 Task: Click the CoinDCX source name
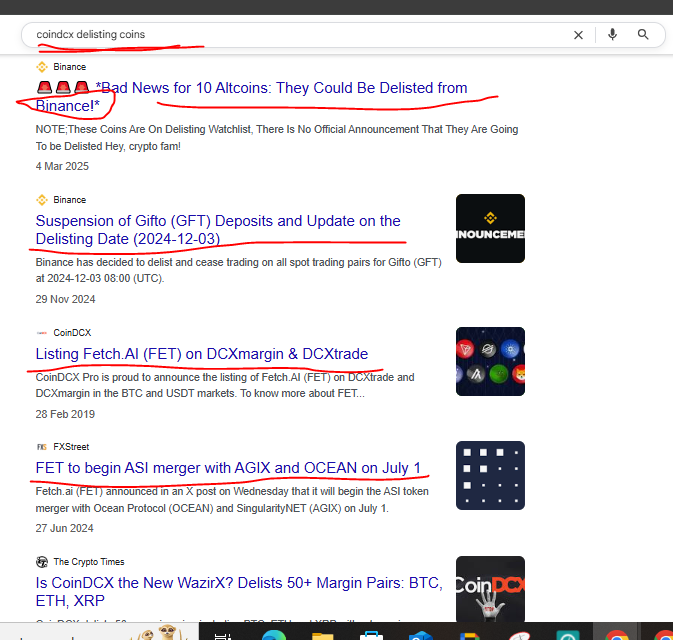[72, 333]
